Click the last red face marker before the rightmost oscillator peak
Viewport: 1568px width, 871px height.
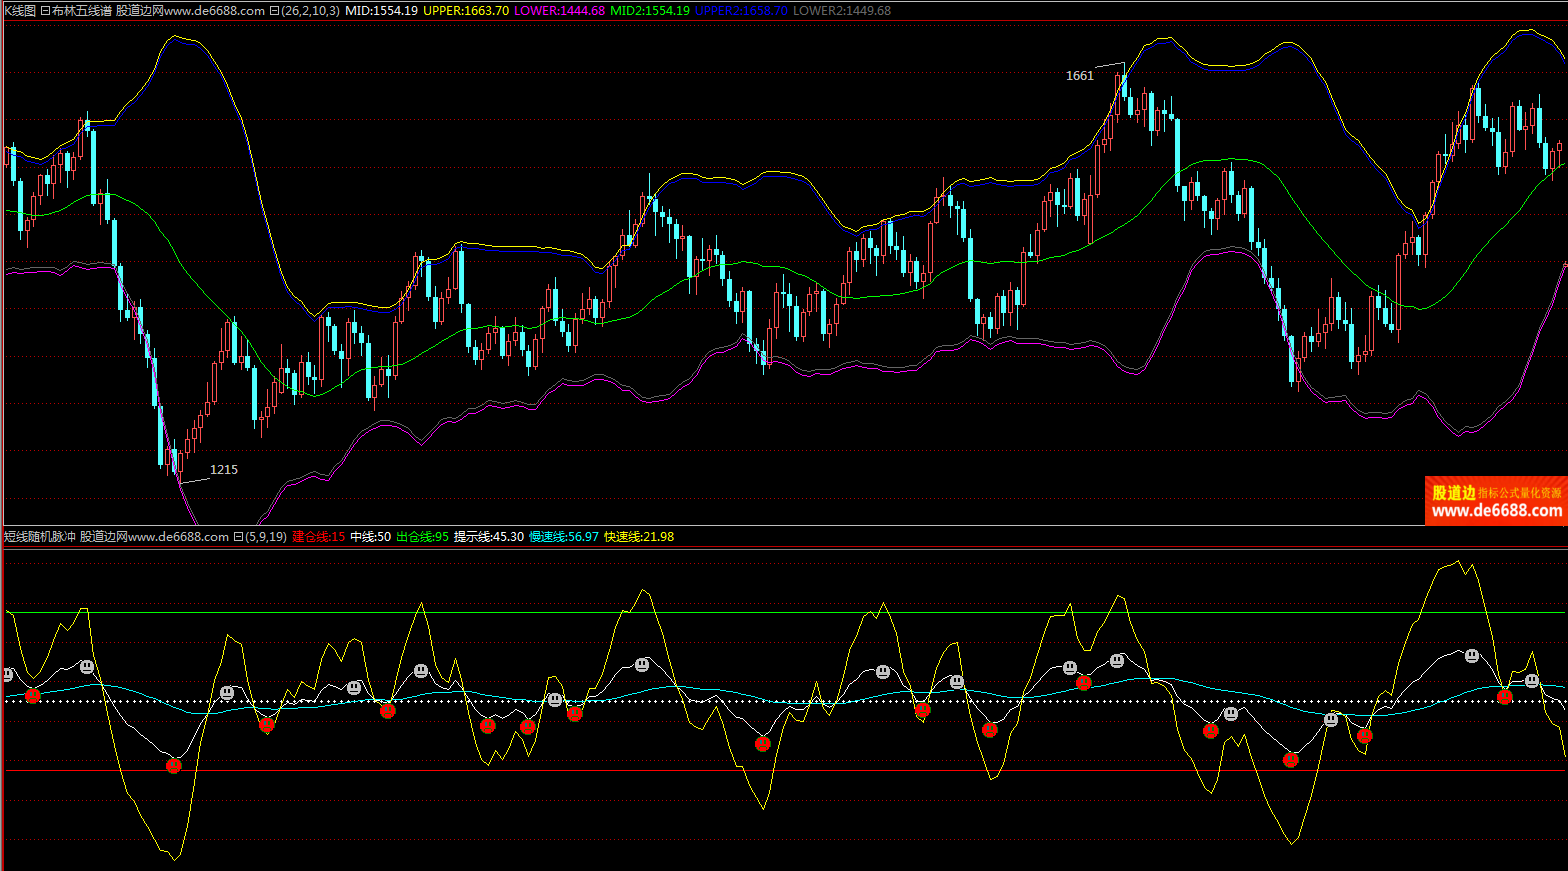click(1364, 736)
